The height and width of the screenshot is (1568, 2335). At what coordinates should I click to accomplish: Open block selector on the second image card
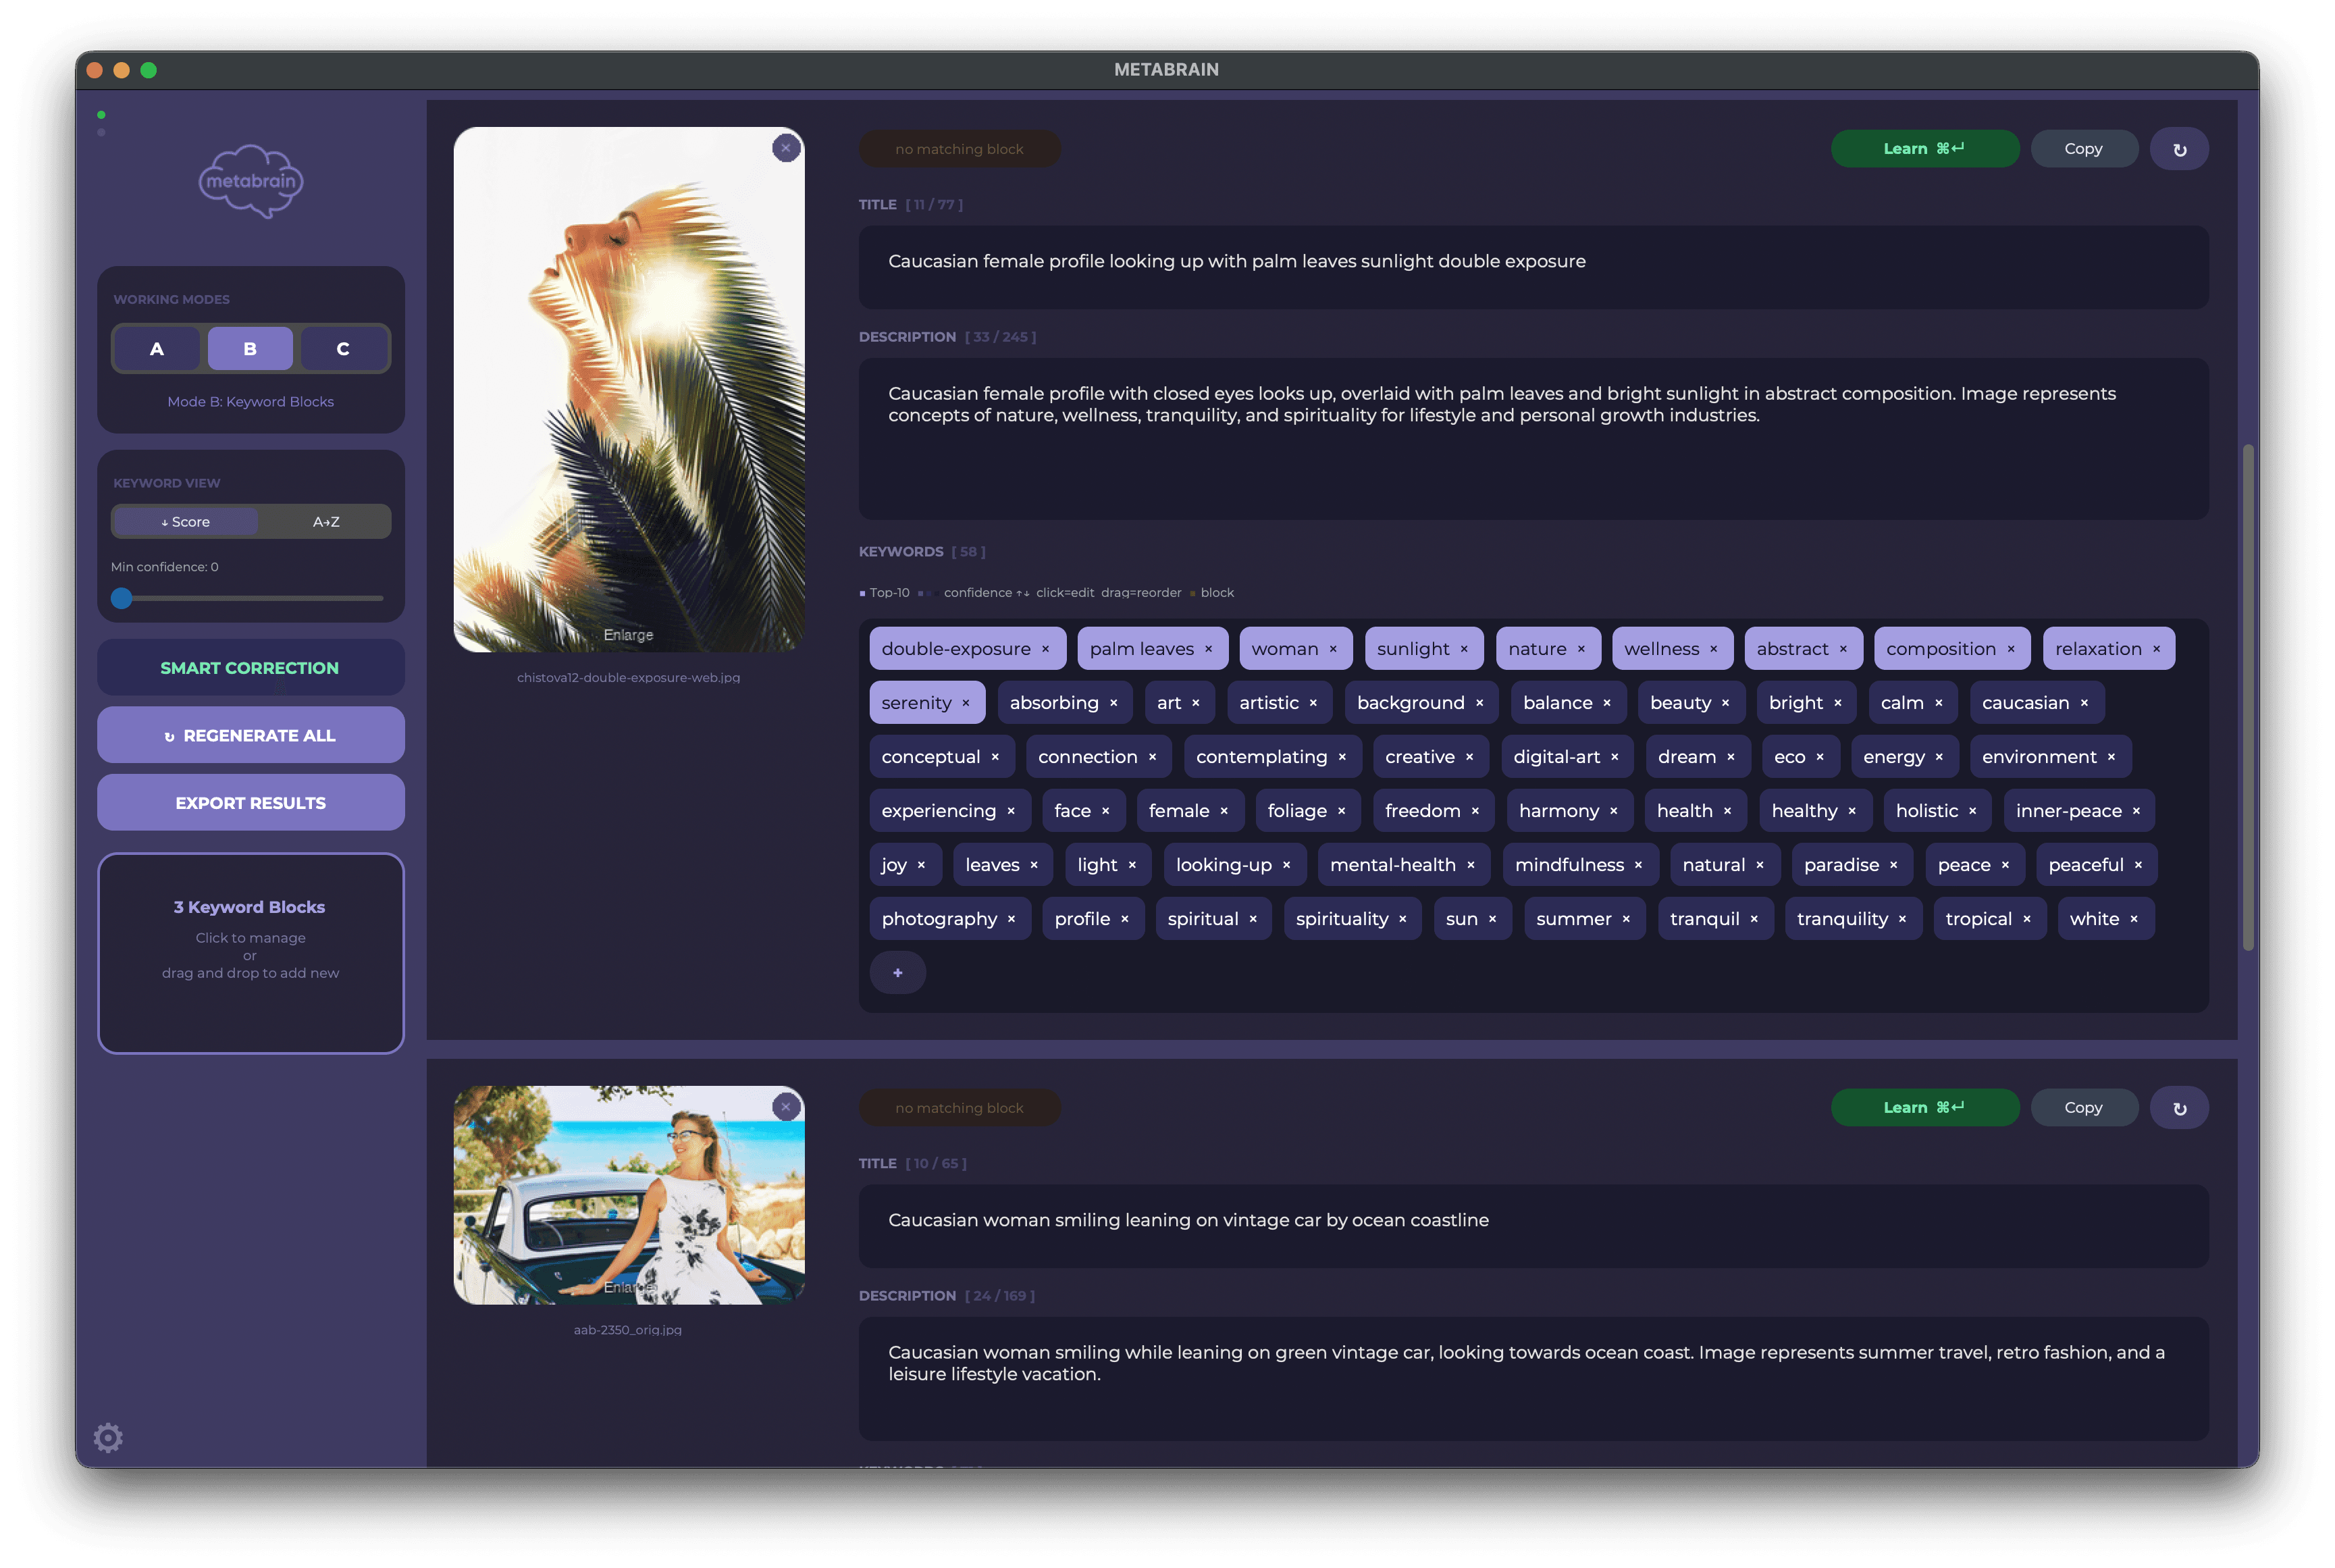(958, 1107)
